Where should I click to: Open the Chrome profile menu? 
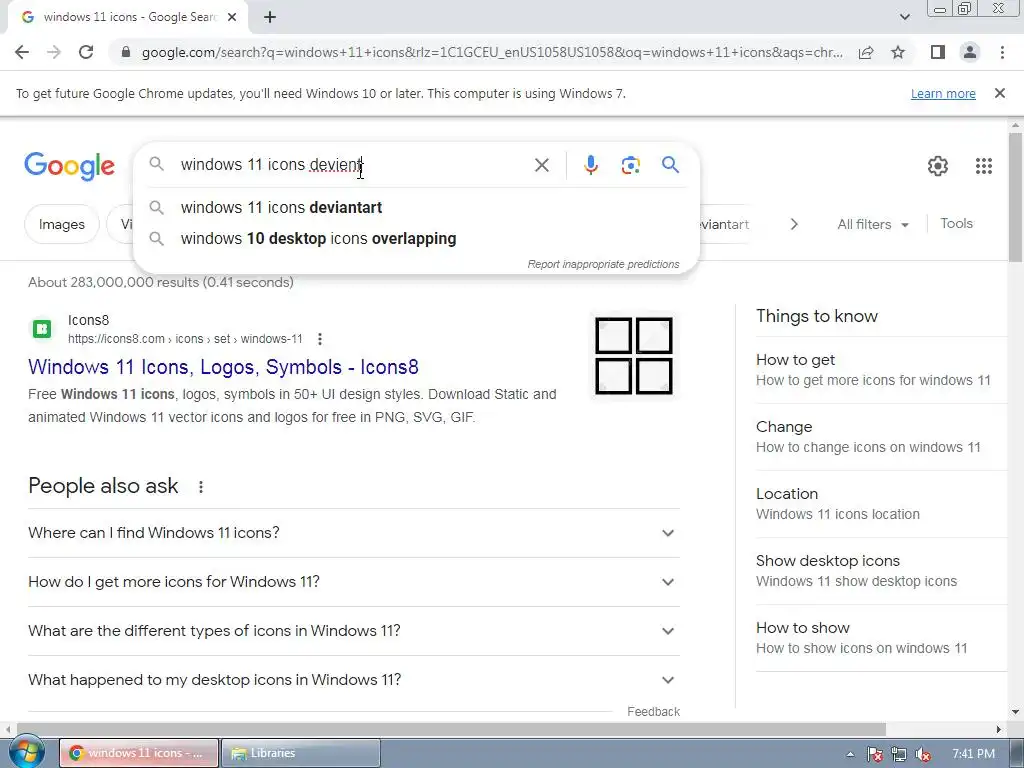click(970, 52)
